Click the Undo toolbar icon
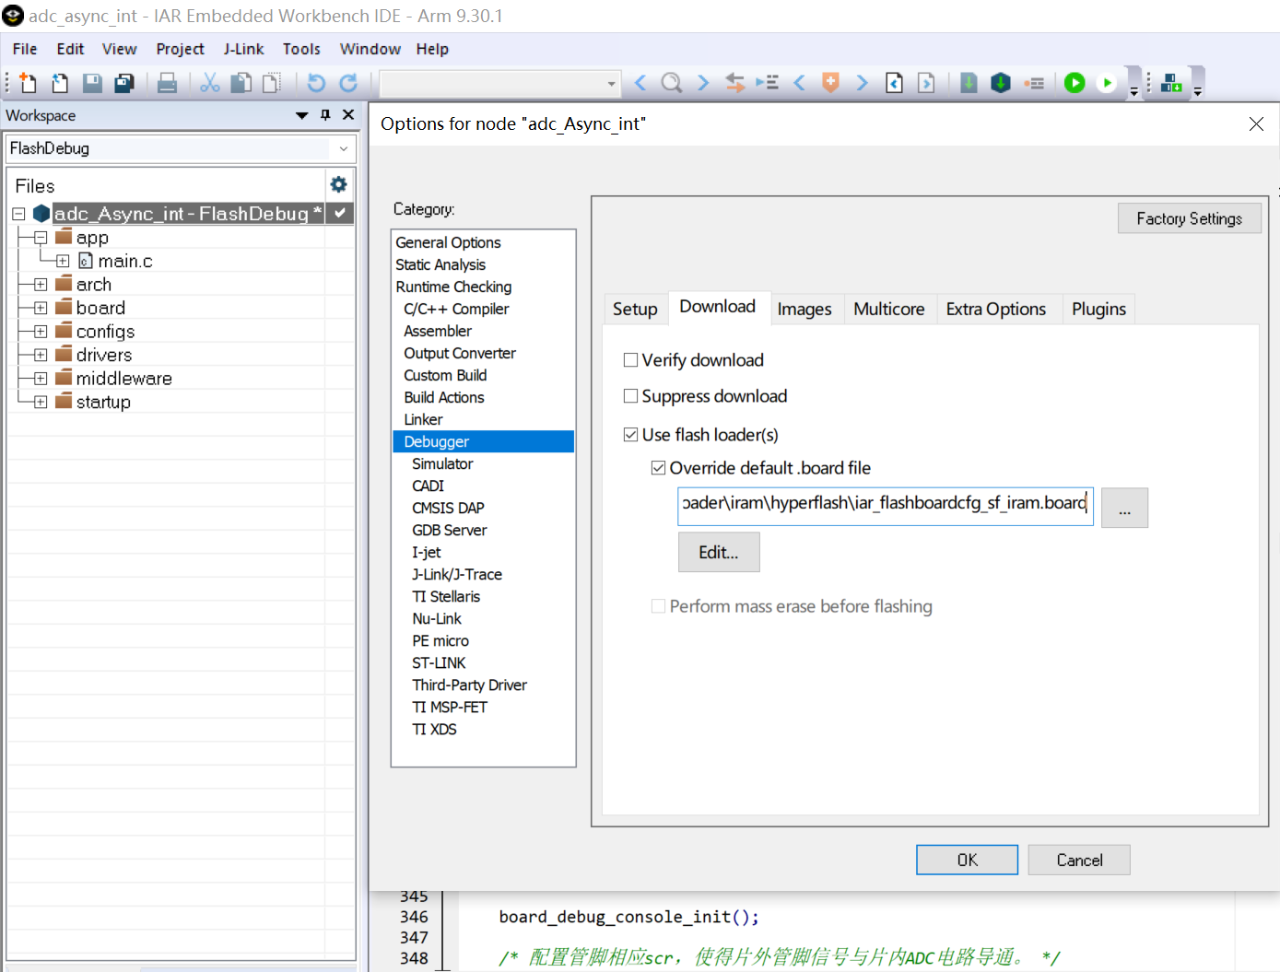Image resolution: width=1280 pixels, height=972 pixels. tap(316, 83)
